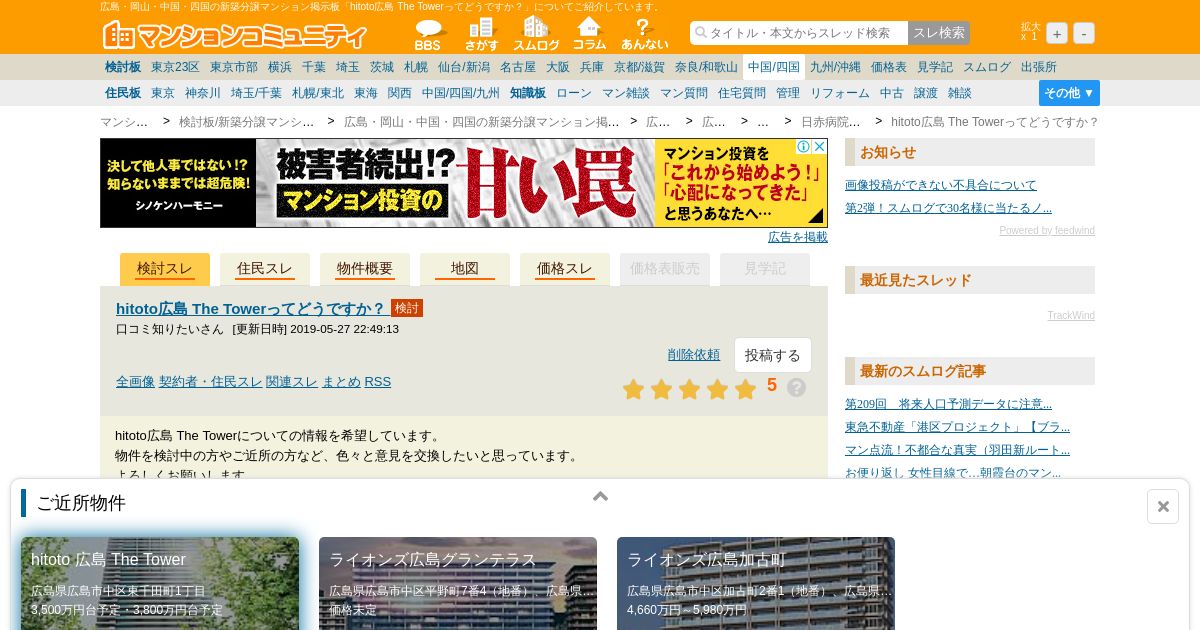Open the あんない question icon
The image size is (1200, 630).
(644, 34)
